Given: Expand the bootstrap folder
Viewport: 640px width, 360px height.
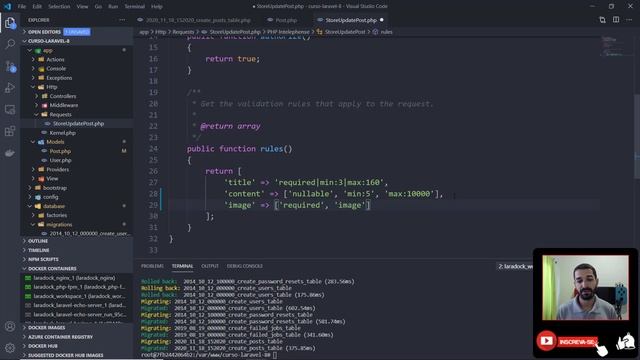Looking at the screenshot, I should tap(77, 188).
